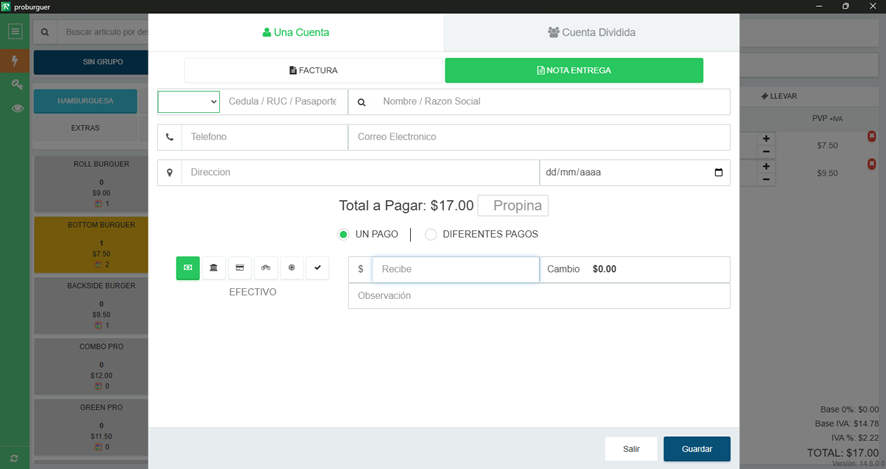Viewport: 886px width, 469px height.
Task: Open the key icon in the sidebar
Action: click(x=17, y=84)
